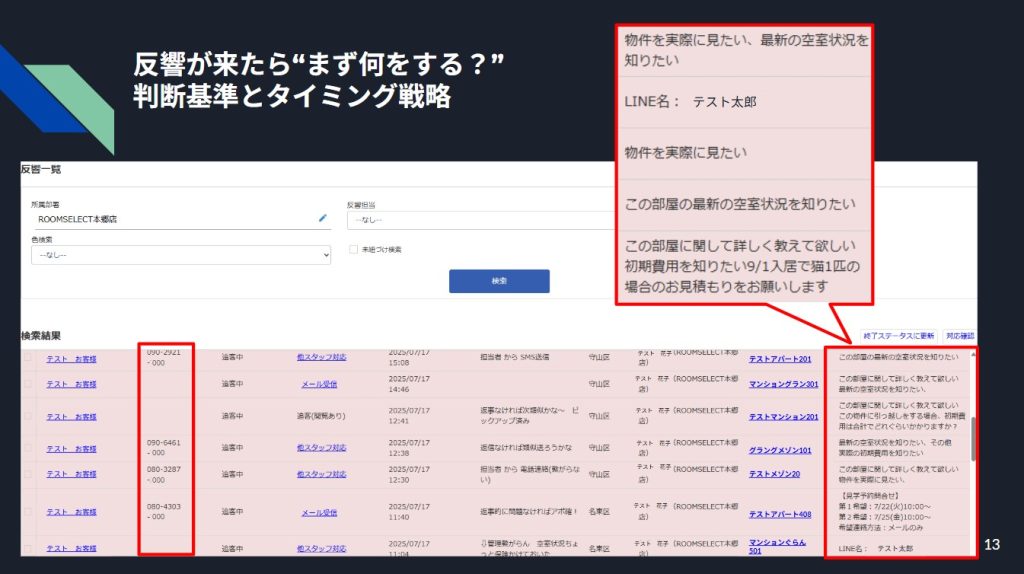The width and height of the screenshot is (1024, 574).
Task: Open the テストアパート201 property link
Action: (x=780, y=359)
